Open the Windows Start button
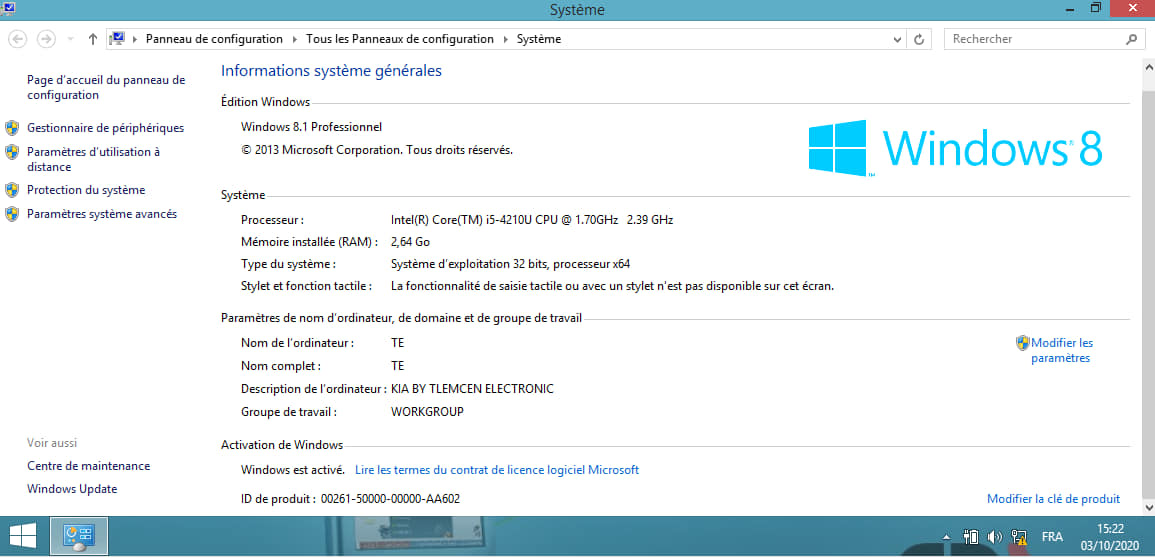Screen dimensions: 1155x558 pos(24,536)
